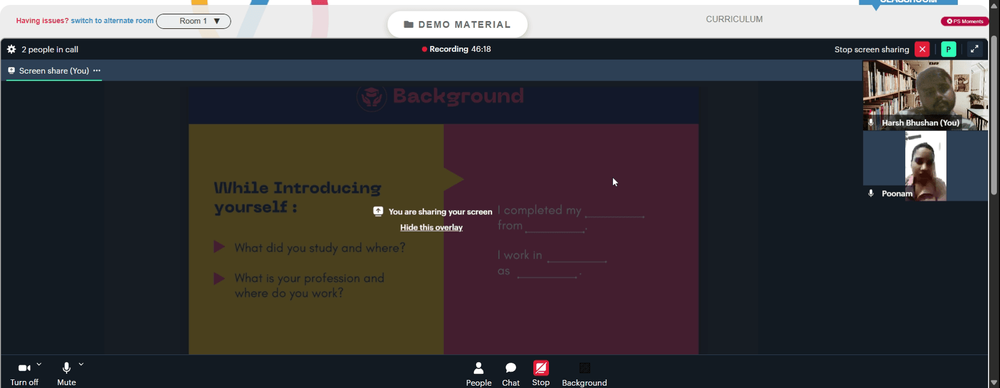The image size is (1000, 388).
Task: Open Screen share tab more options ellipsis
Action: click(x=96, y=71)
